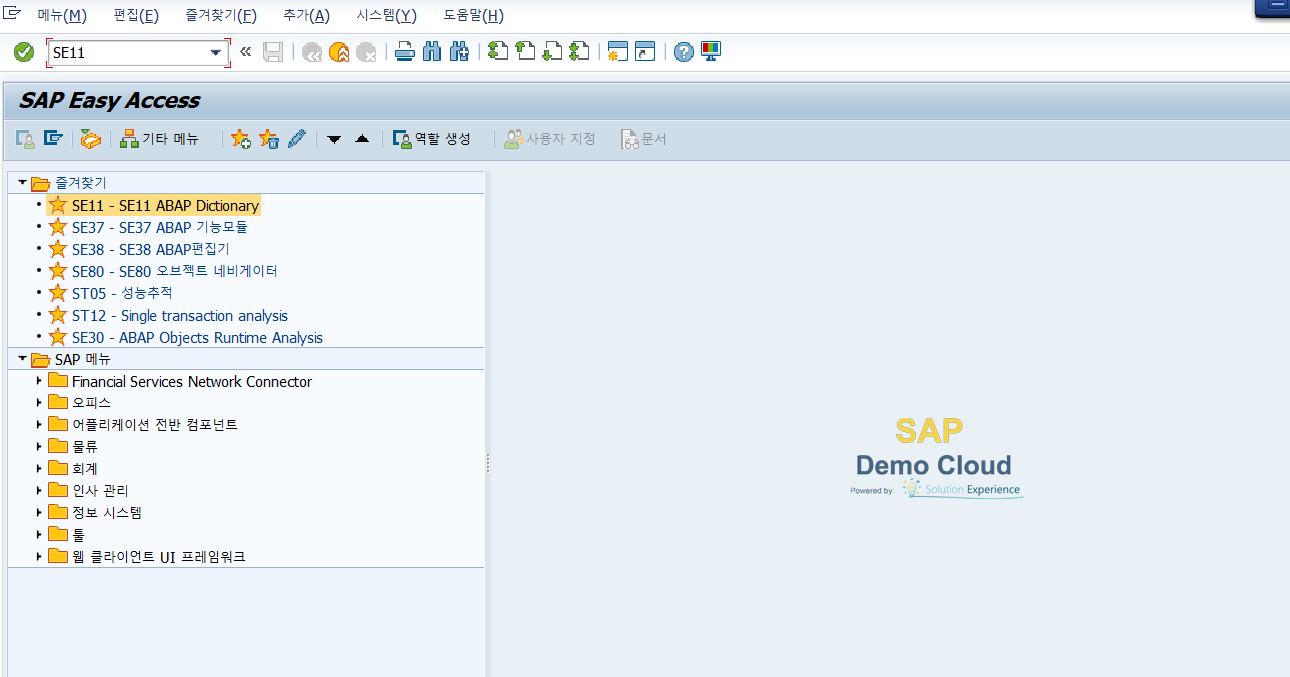Click the 기타 메뉴 button
The image size is (1290, 677).
click(160, 139)
